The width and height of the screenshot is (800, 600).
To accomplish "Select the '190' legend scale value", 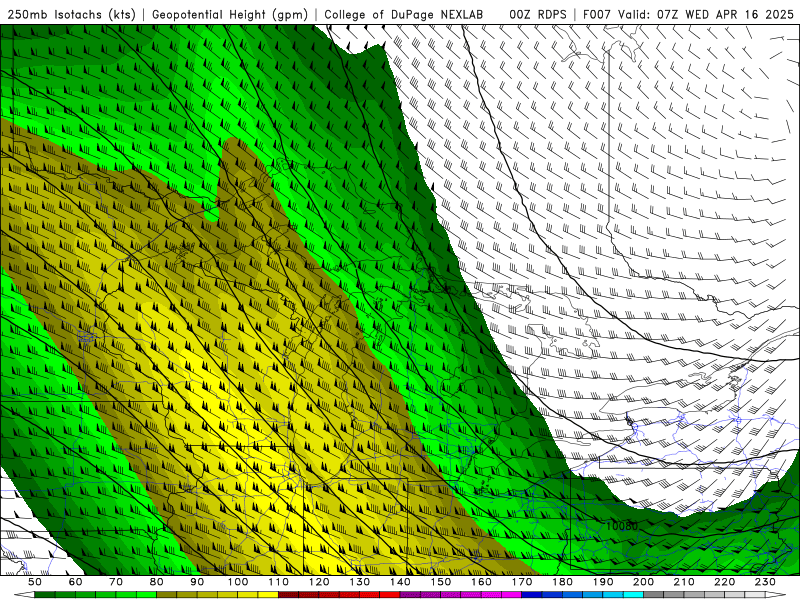I will pyautogui.click(x=603, y=582).
